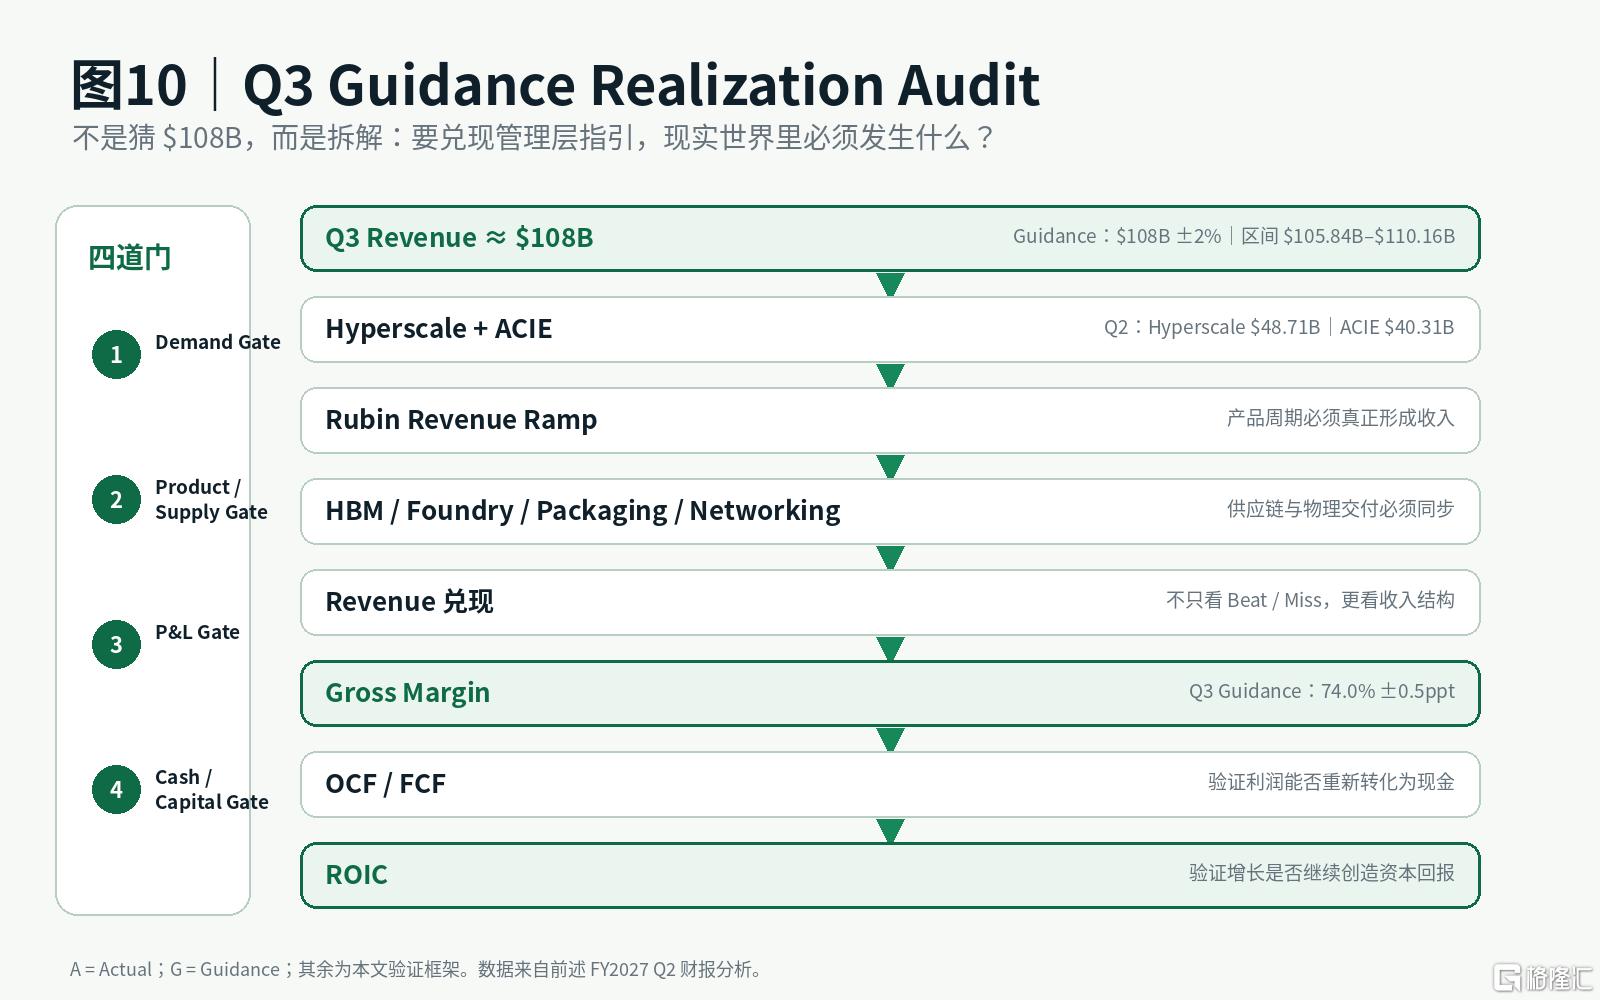The height and width of the screenshot is (1000, 1600).
Task: Click the '验证利润能否重新转化为现金' note
Action: tap(1331, 782)
